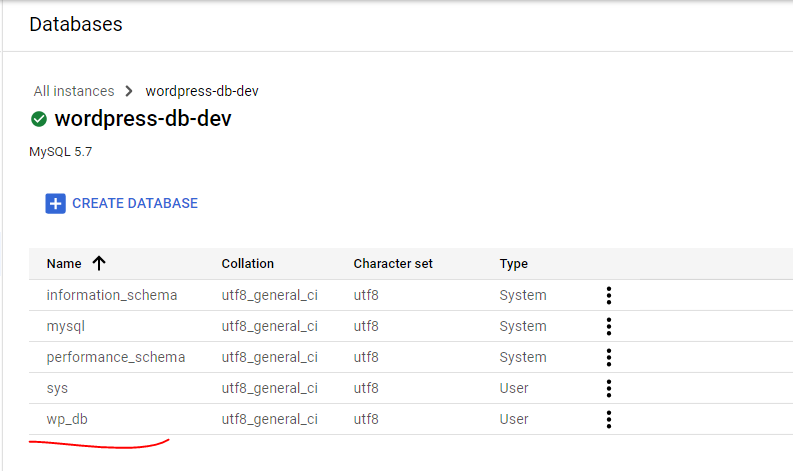Select the wp_db database name
Image resolution: width=793 pixels, height=471 pixels.
(67, 419)
